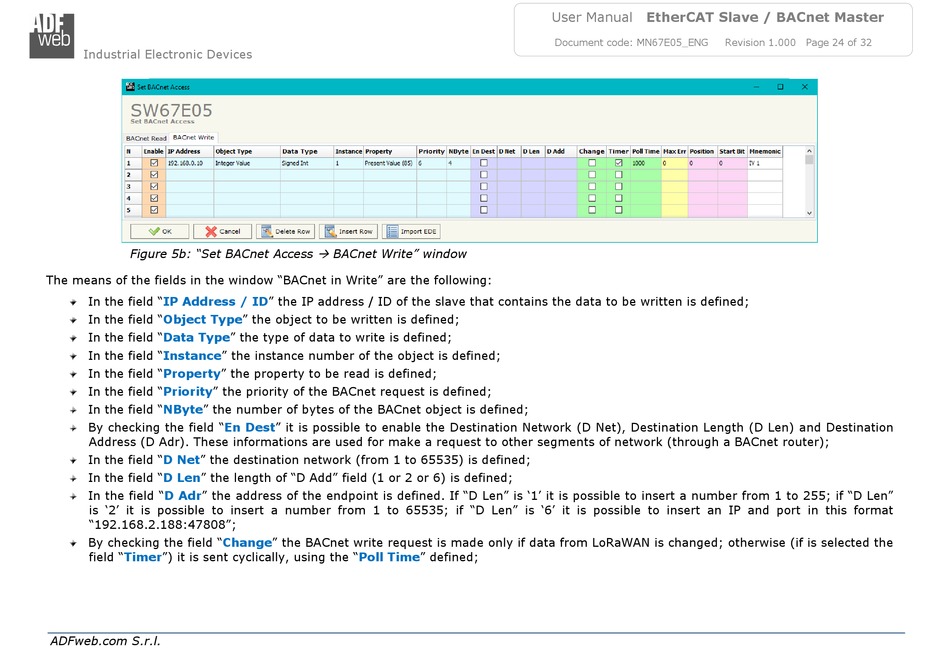The height and width of the screenshot is (659, 950).
Task: Click the Start Bit cell in row 1
Action: (x=732, y=163)
